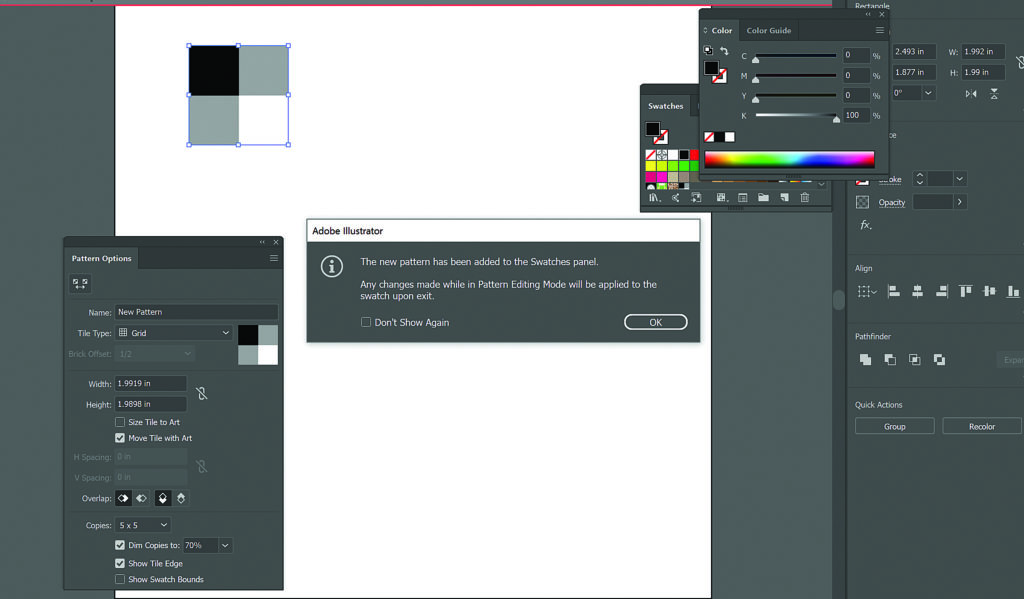The width and height of the screenshot is (1024, 599).
Task: Open the Tile Type dropdown
Action: [x=174, y=333]
